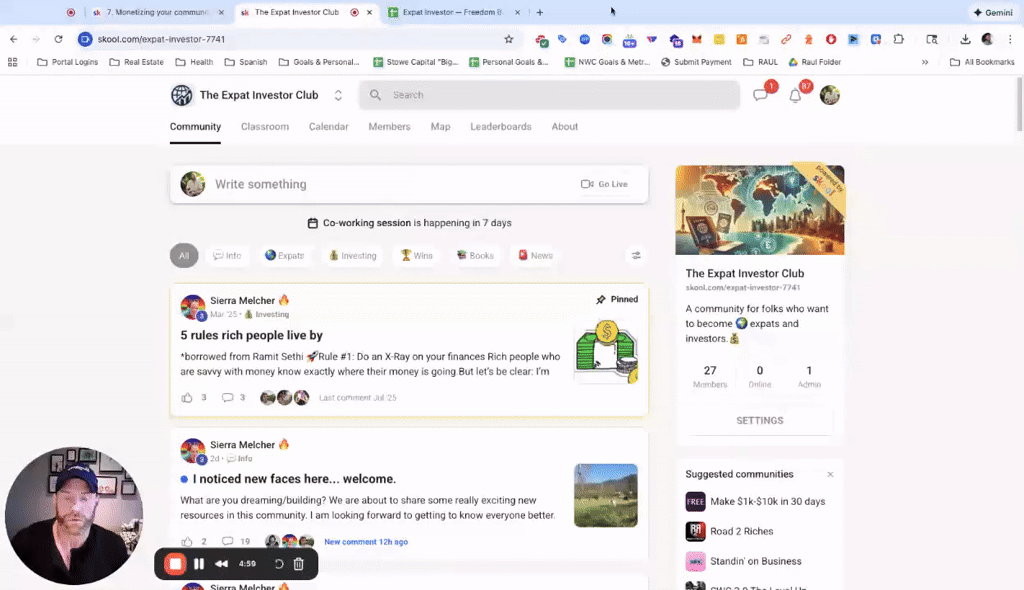Open a new browser tab
Viewport: 1024px width, 590px height.
(539, 12)
